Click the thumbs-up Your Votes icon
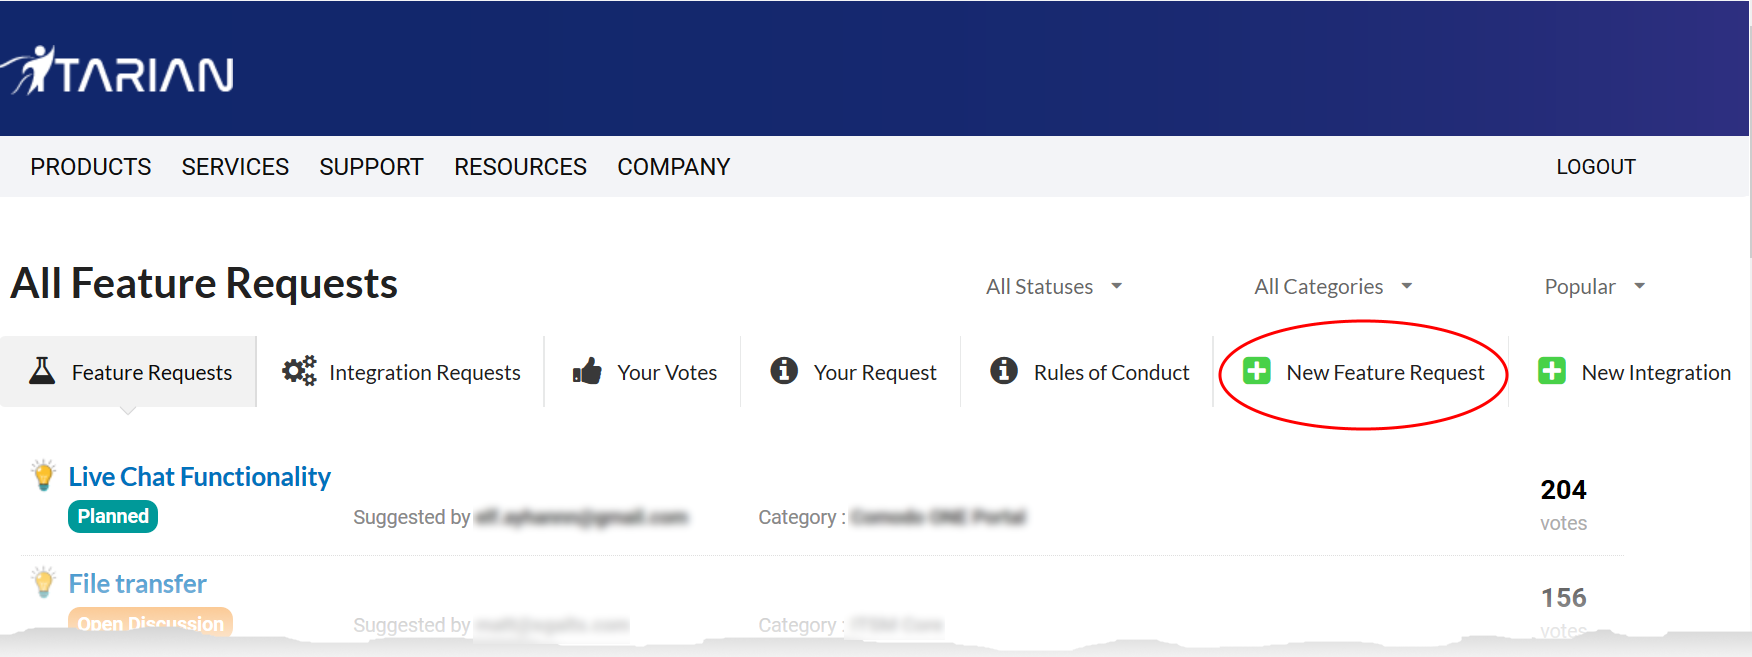Viewport: 1752px width, 657px height. (587, 372)
